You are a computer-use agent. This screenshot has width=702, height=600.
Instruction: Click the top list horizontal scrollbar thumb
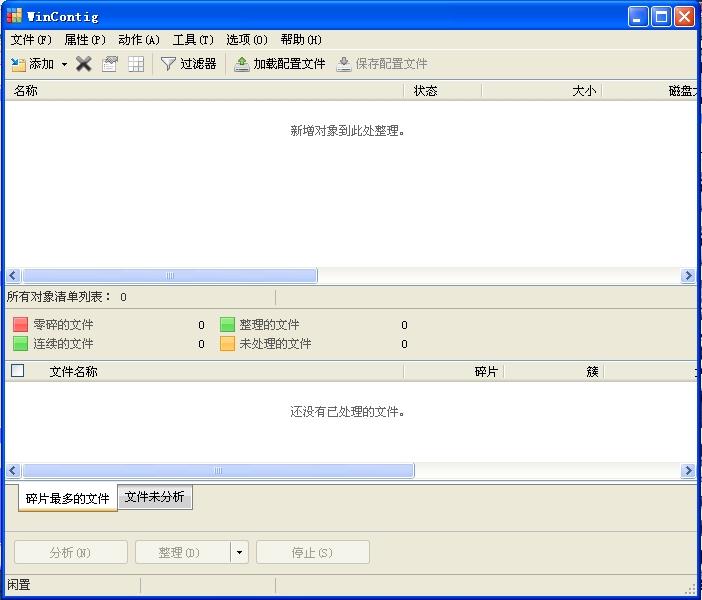coord(170,275)
